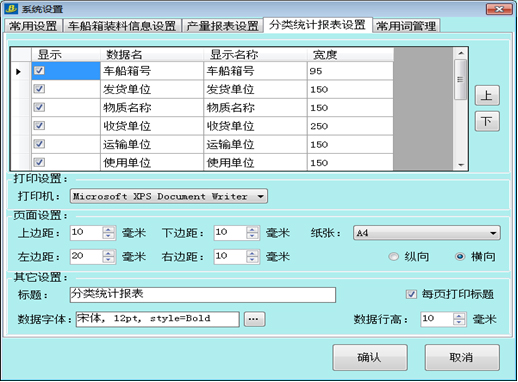Increase 数据行高 with up spinner arrow
Image resolution: width=518 pixels, height=382 pixels.
(x=459, y=316)
